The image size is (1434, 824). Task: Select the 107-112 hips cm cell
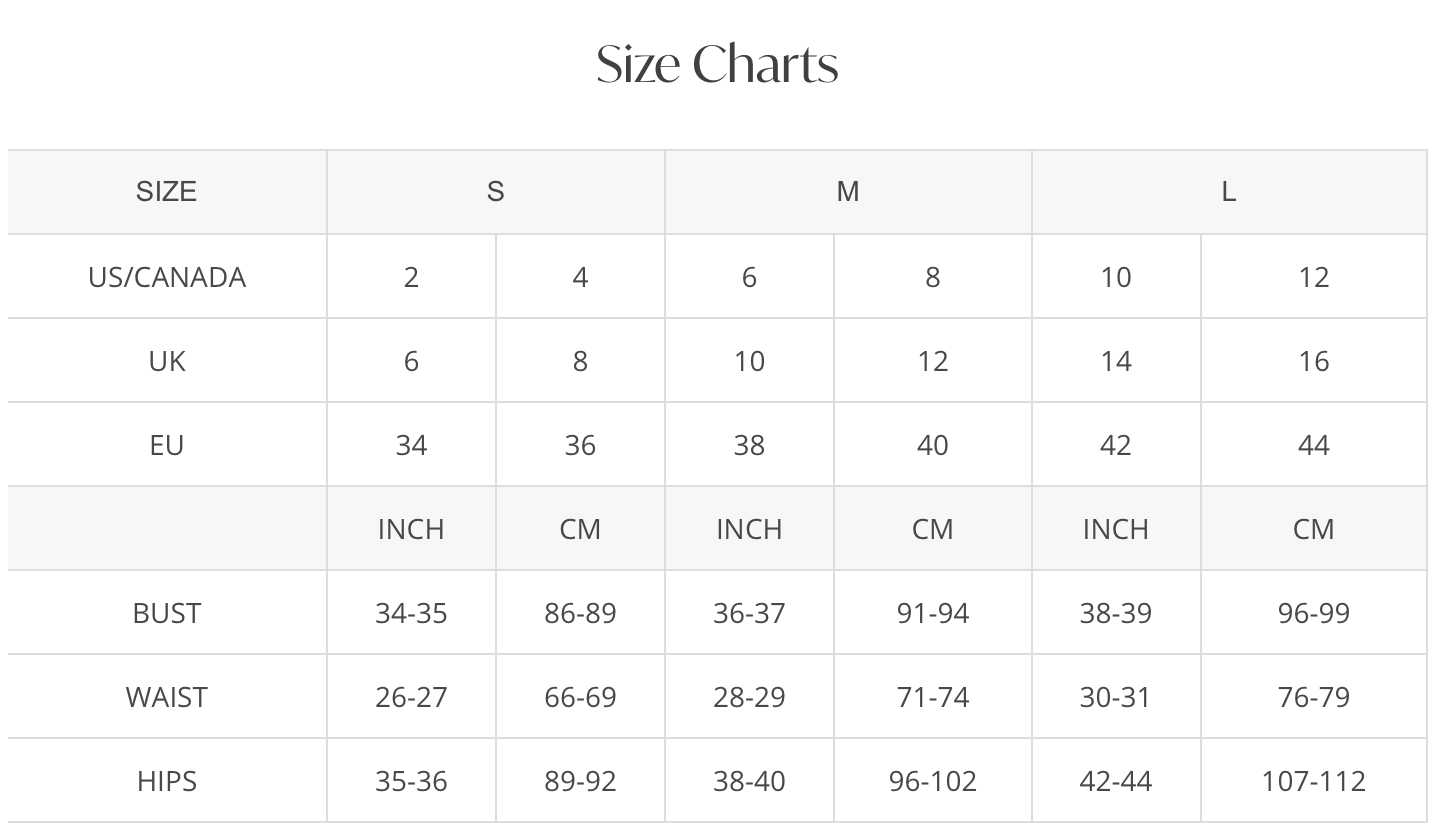(1313, 781)
